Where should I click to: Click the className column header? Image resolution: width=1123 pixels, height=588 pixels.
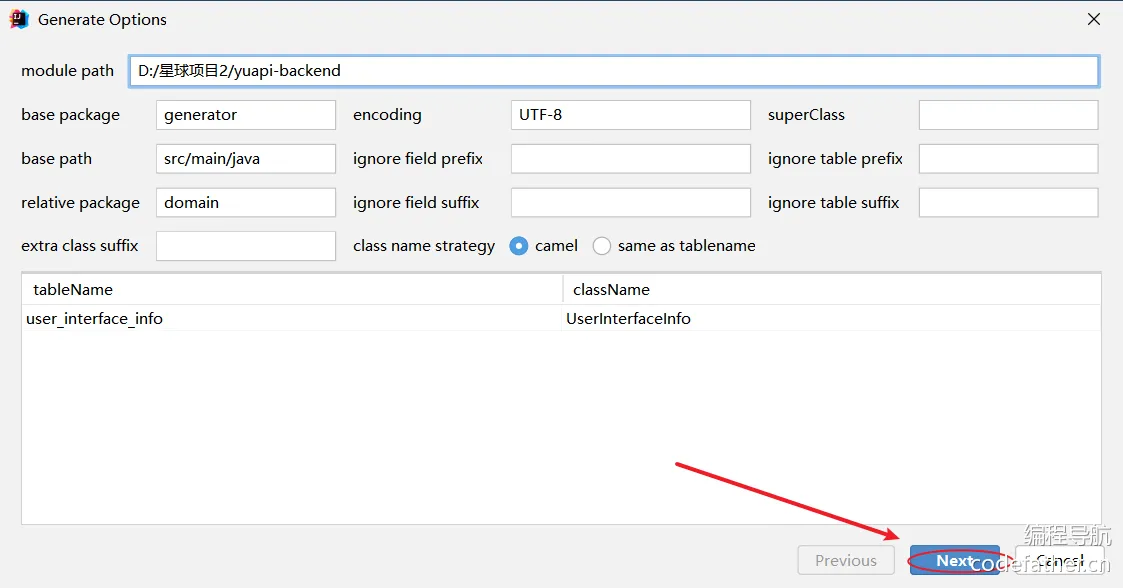pos(832,289)
